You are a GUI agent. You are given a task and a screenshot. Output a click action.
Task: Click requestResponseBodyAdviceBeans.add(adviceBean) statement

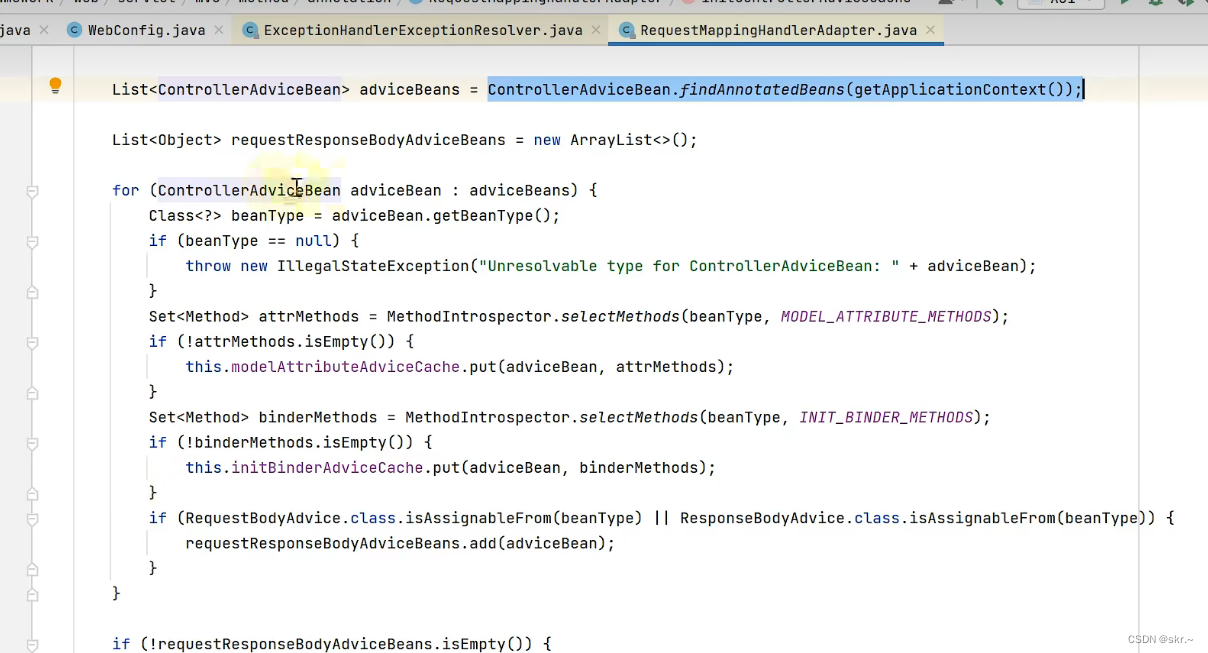pos(400,543)
